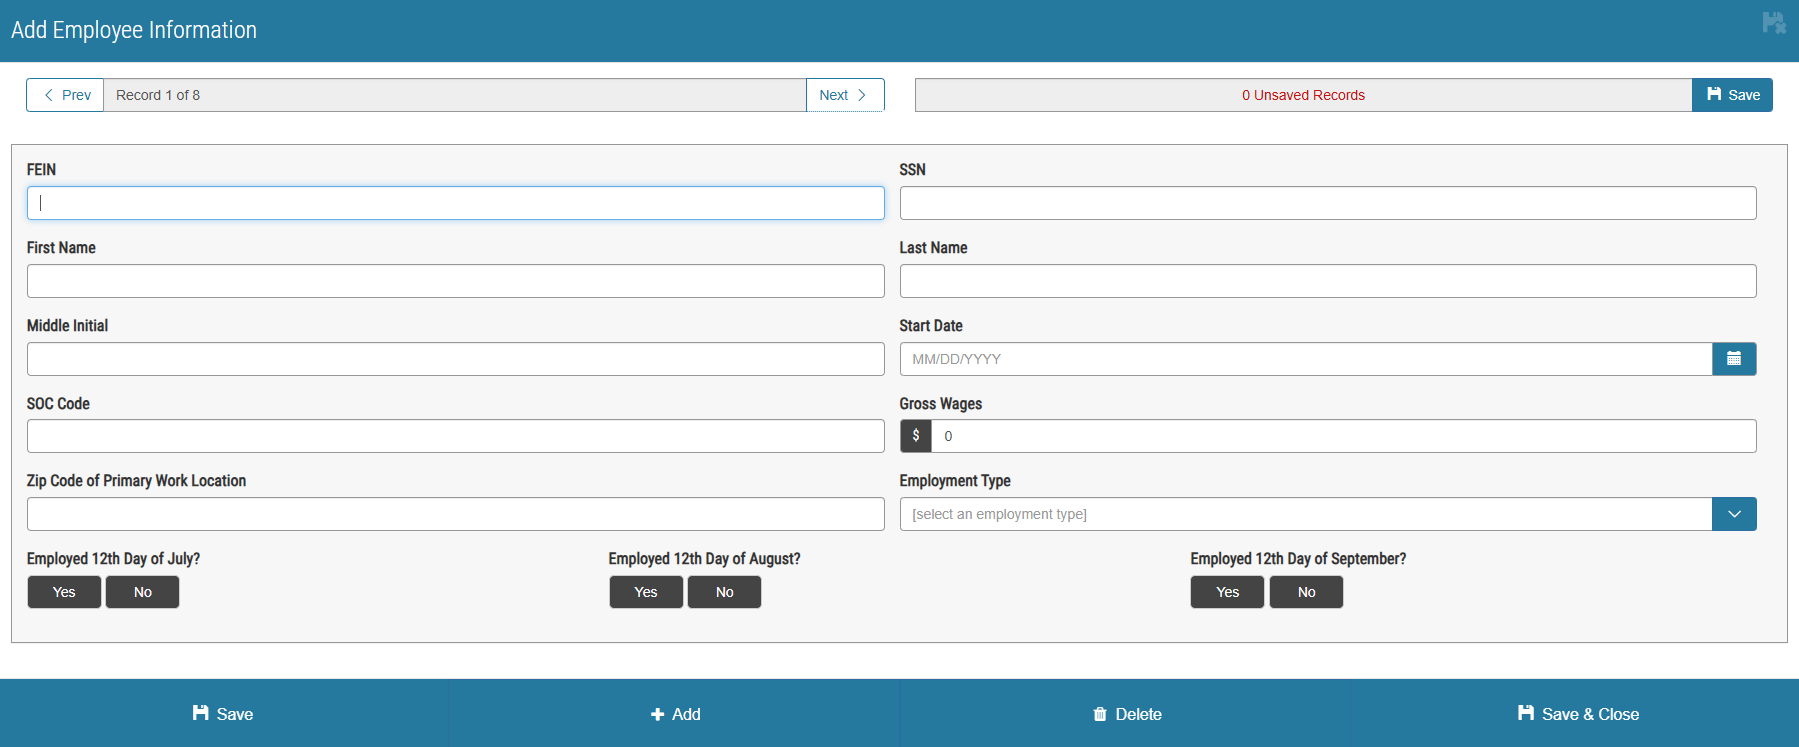Image resolution: width=1799 pixels, height=747 pixels.
Task: Click Save & Close in the bottom bar
Action: (x=1577, y=714)
